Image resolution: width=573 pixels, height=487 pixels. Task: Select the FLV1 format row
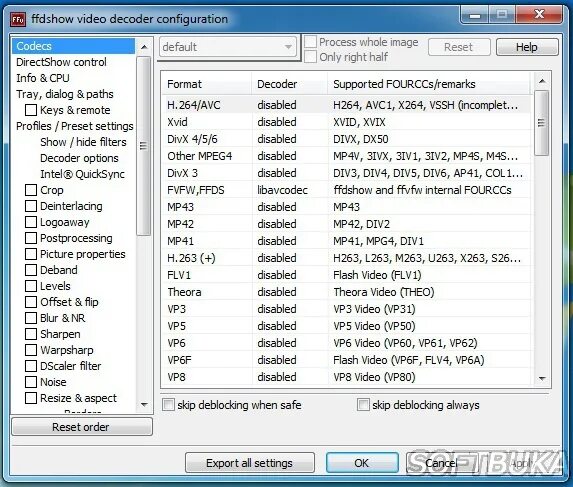pos(346,275)
